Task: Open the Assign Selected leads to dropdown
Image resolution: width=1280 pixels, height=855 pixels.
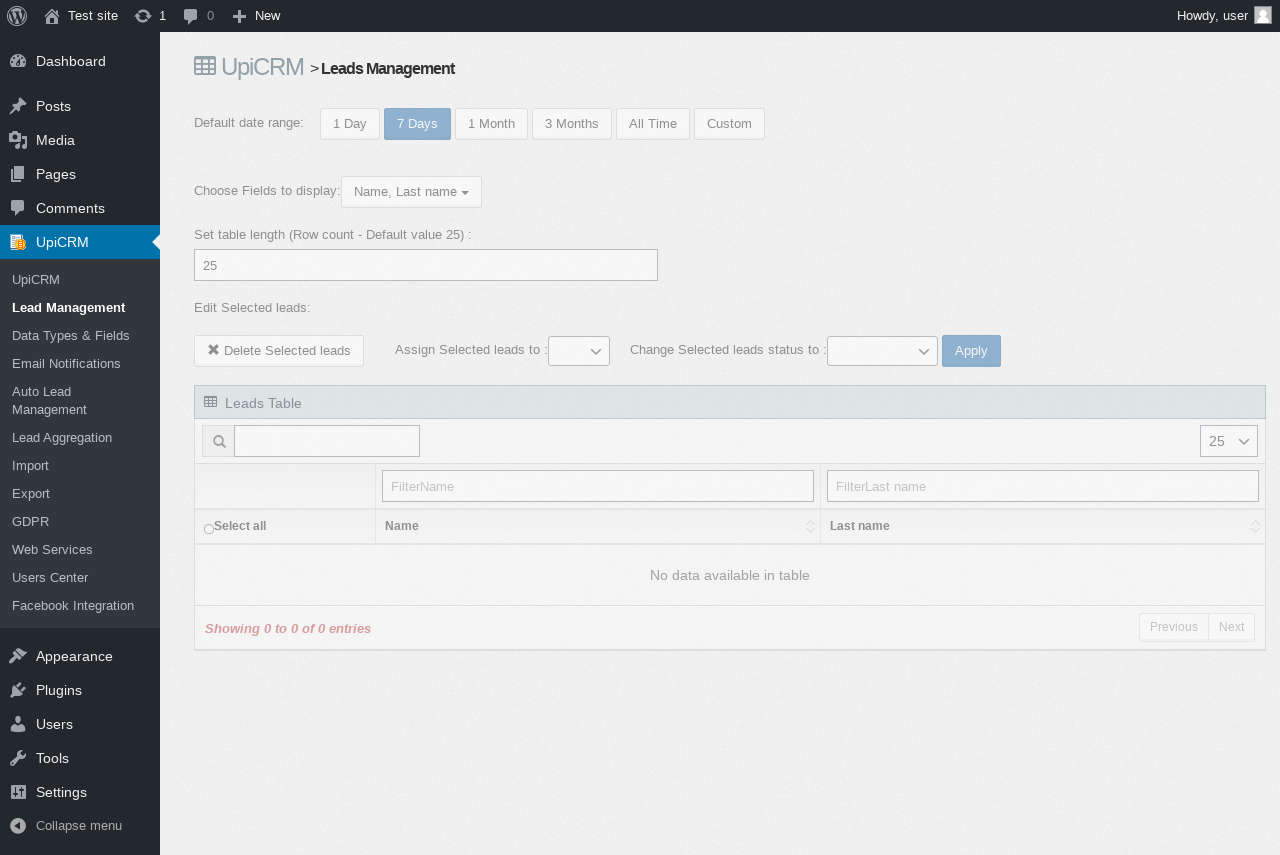Action: [x=579, y=351]
